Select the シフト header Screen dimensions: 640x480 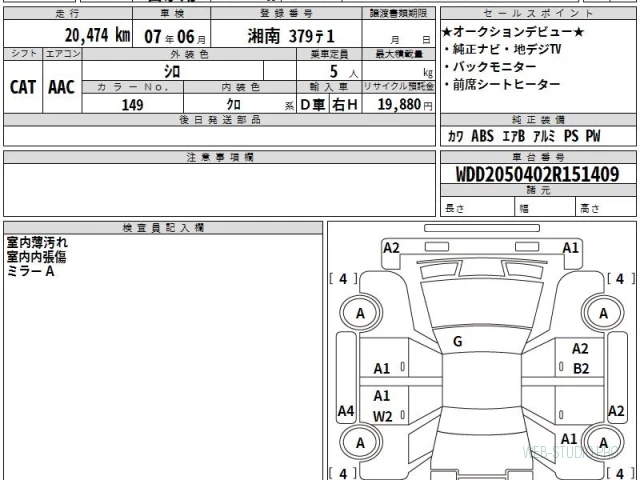click(23, 54)
